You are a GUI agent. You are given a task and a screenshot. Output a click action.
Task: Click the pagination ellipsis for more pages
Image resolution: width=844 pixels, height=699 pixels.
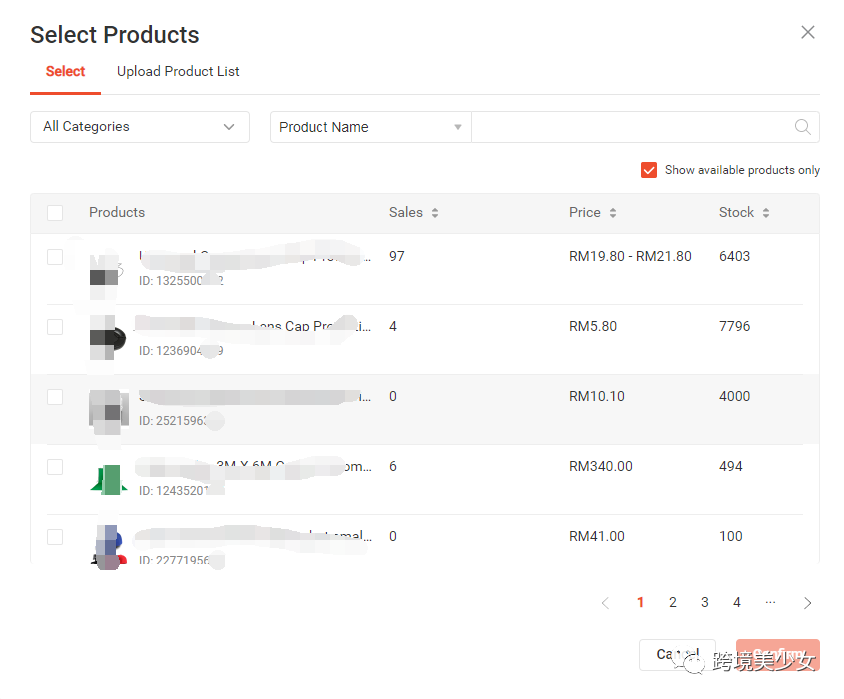click(770, 602)
